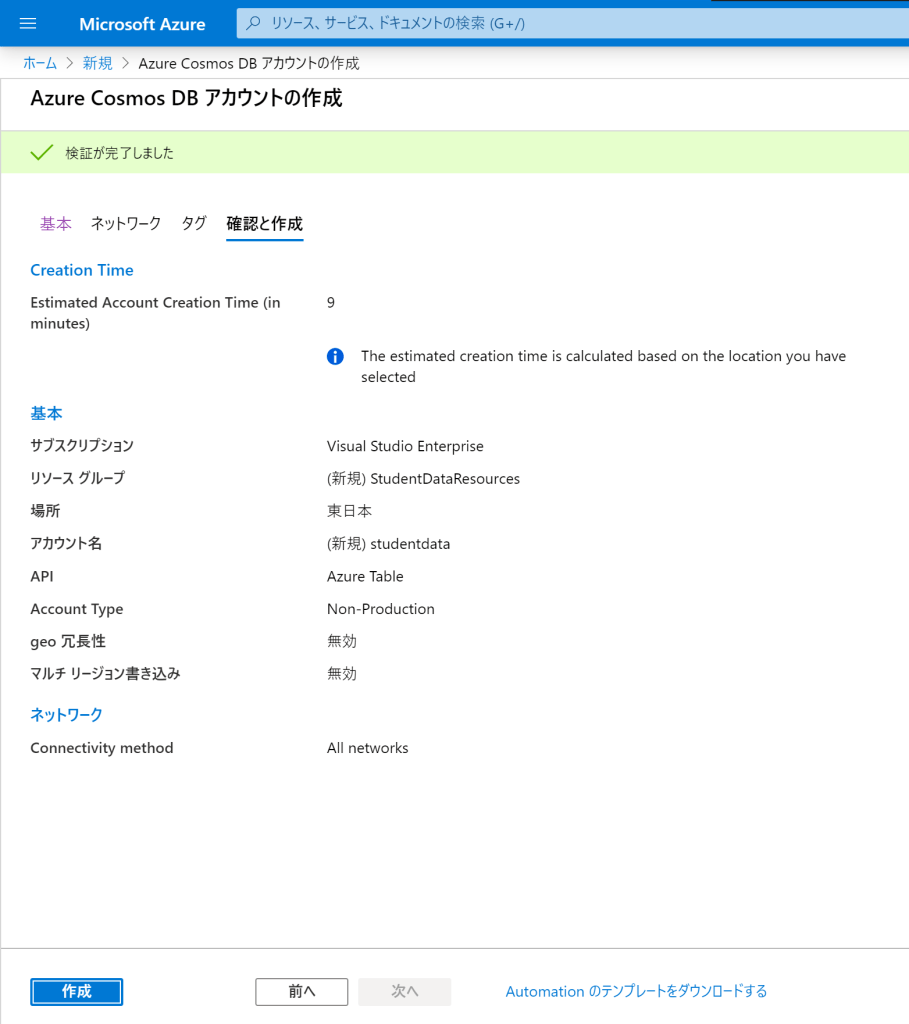Click the magnifier icon in search bar
Screen dimensions: 909x1024
(x=254, y=23)
